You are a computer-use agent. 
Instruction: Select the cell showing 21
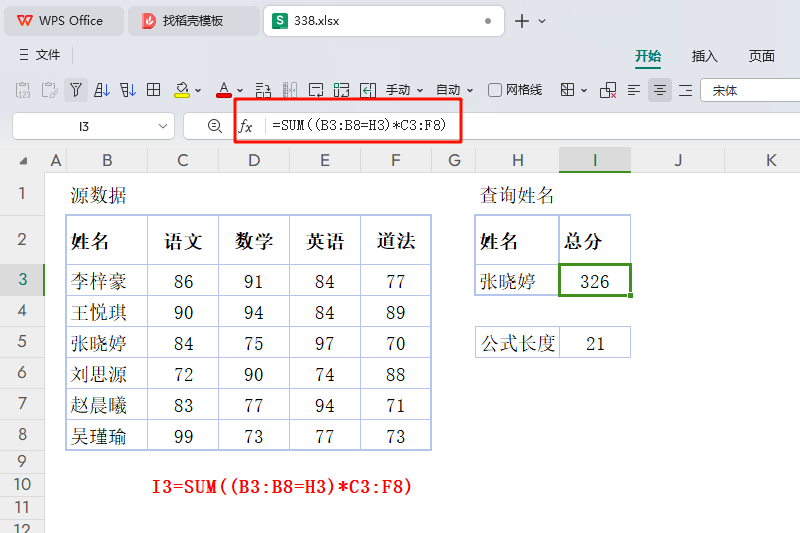[595, 343]
